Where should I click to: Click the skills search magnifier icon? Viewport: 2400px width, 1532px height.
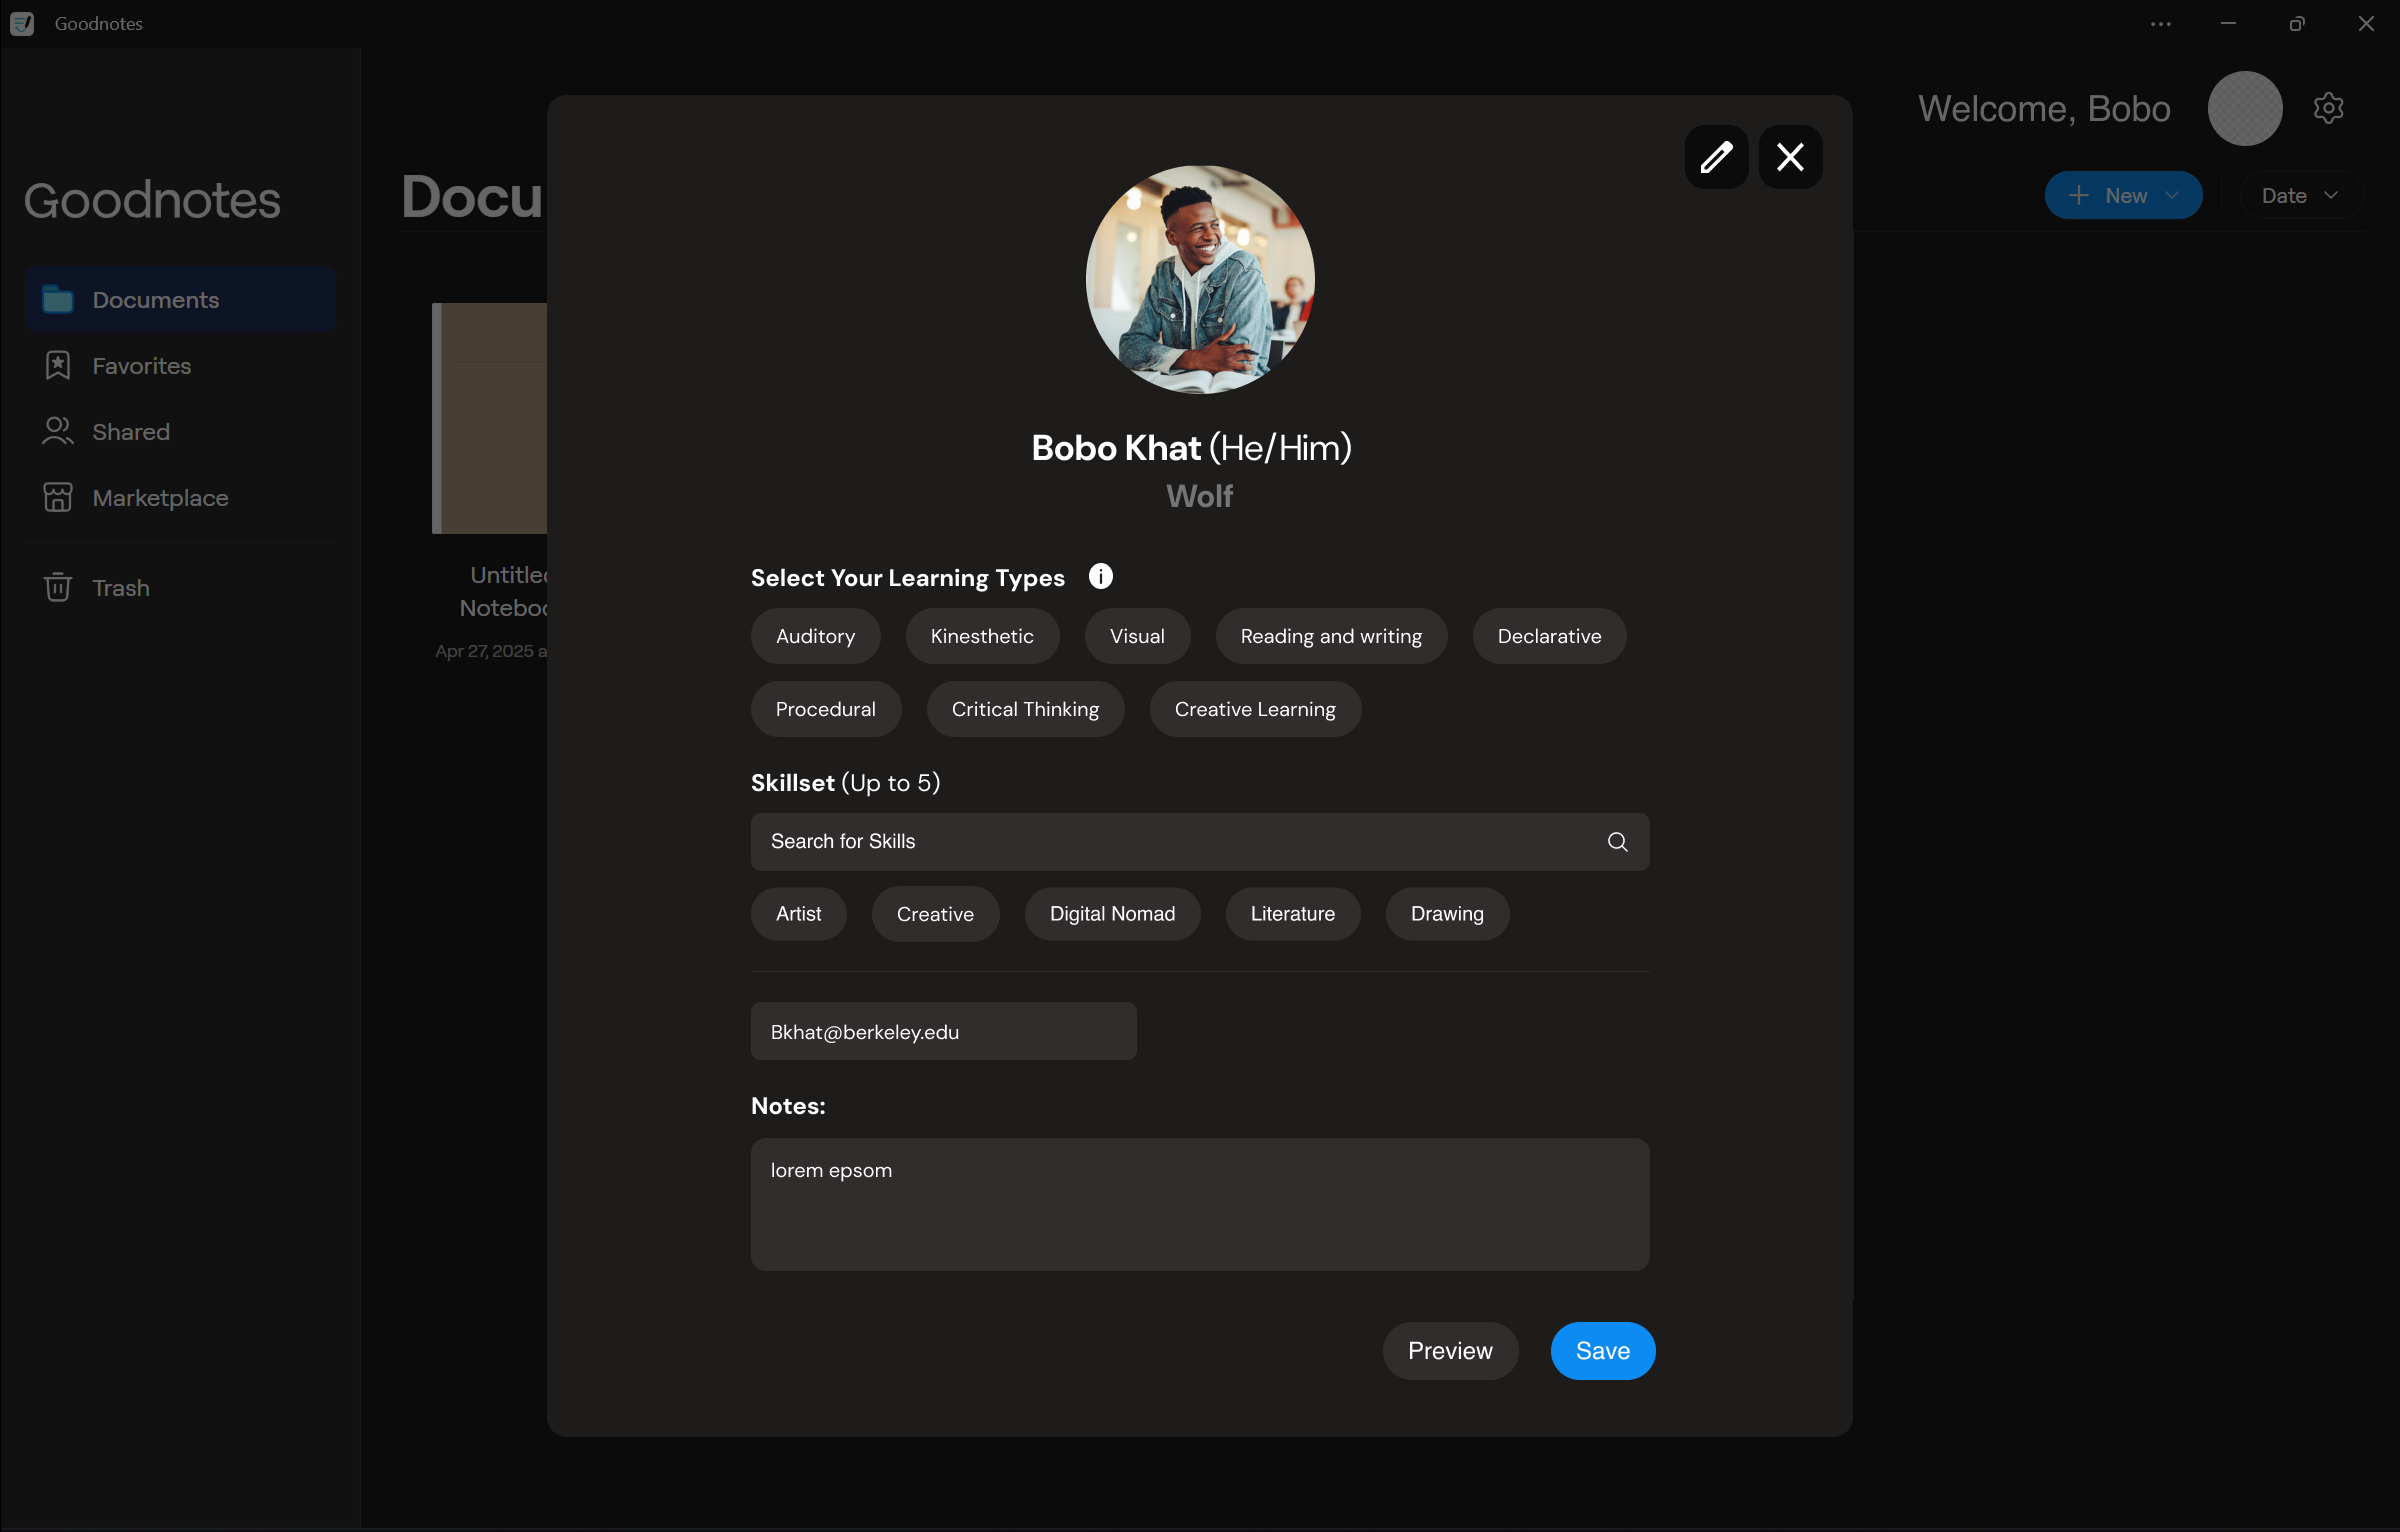[x=1617, y=842]
